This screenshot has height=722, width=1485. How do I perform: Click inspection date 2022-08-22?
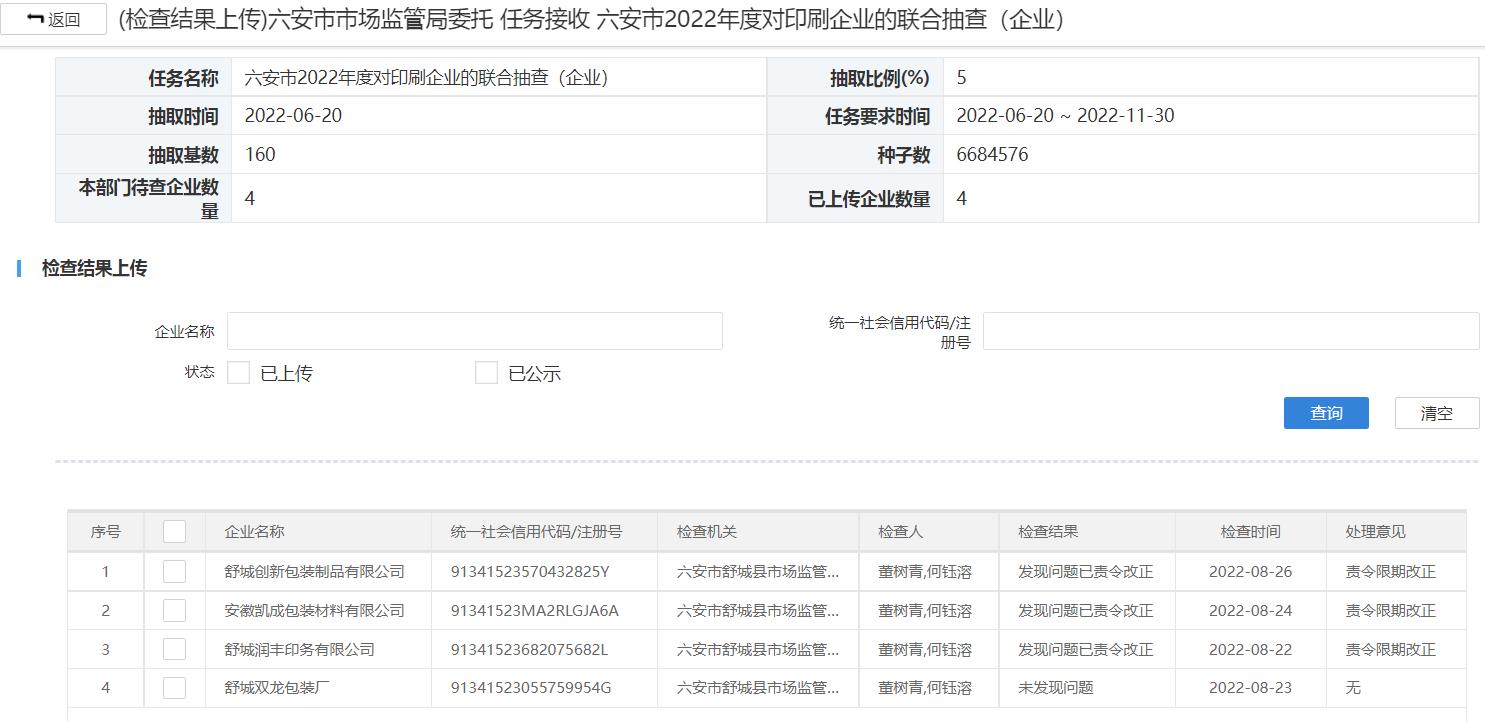tap(1250, 650)
